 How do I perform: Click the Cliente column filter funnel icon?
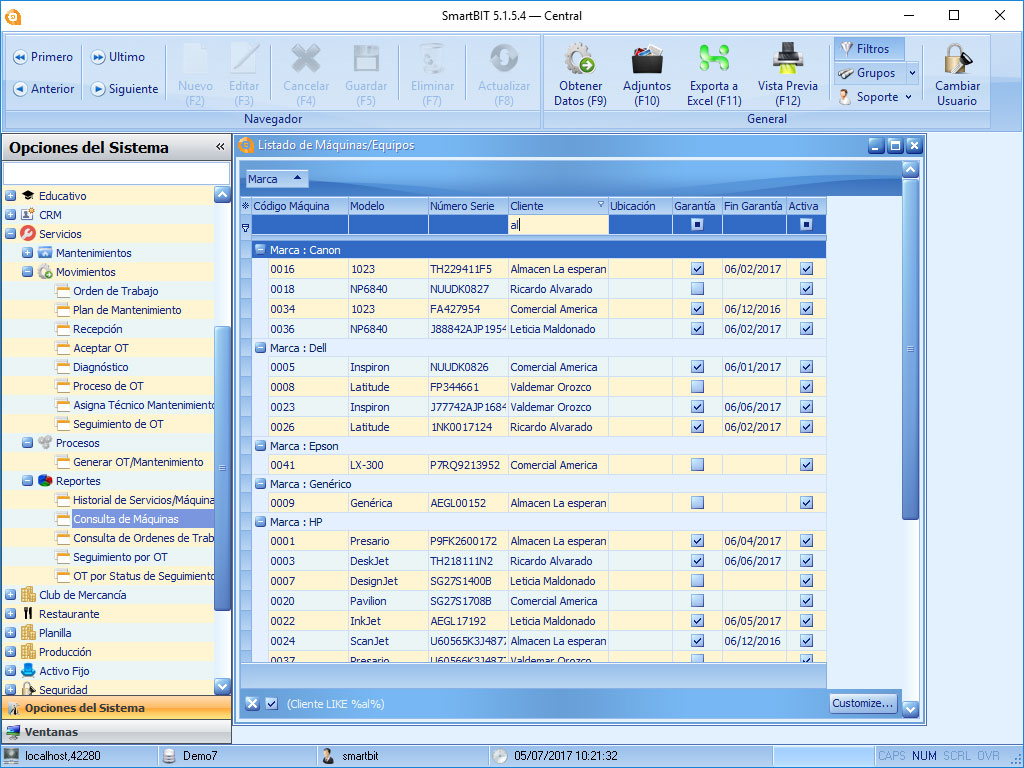click(x=601, y=204)
